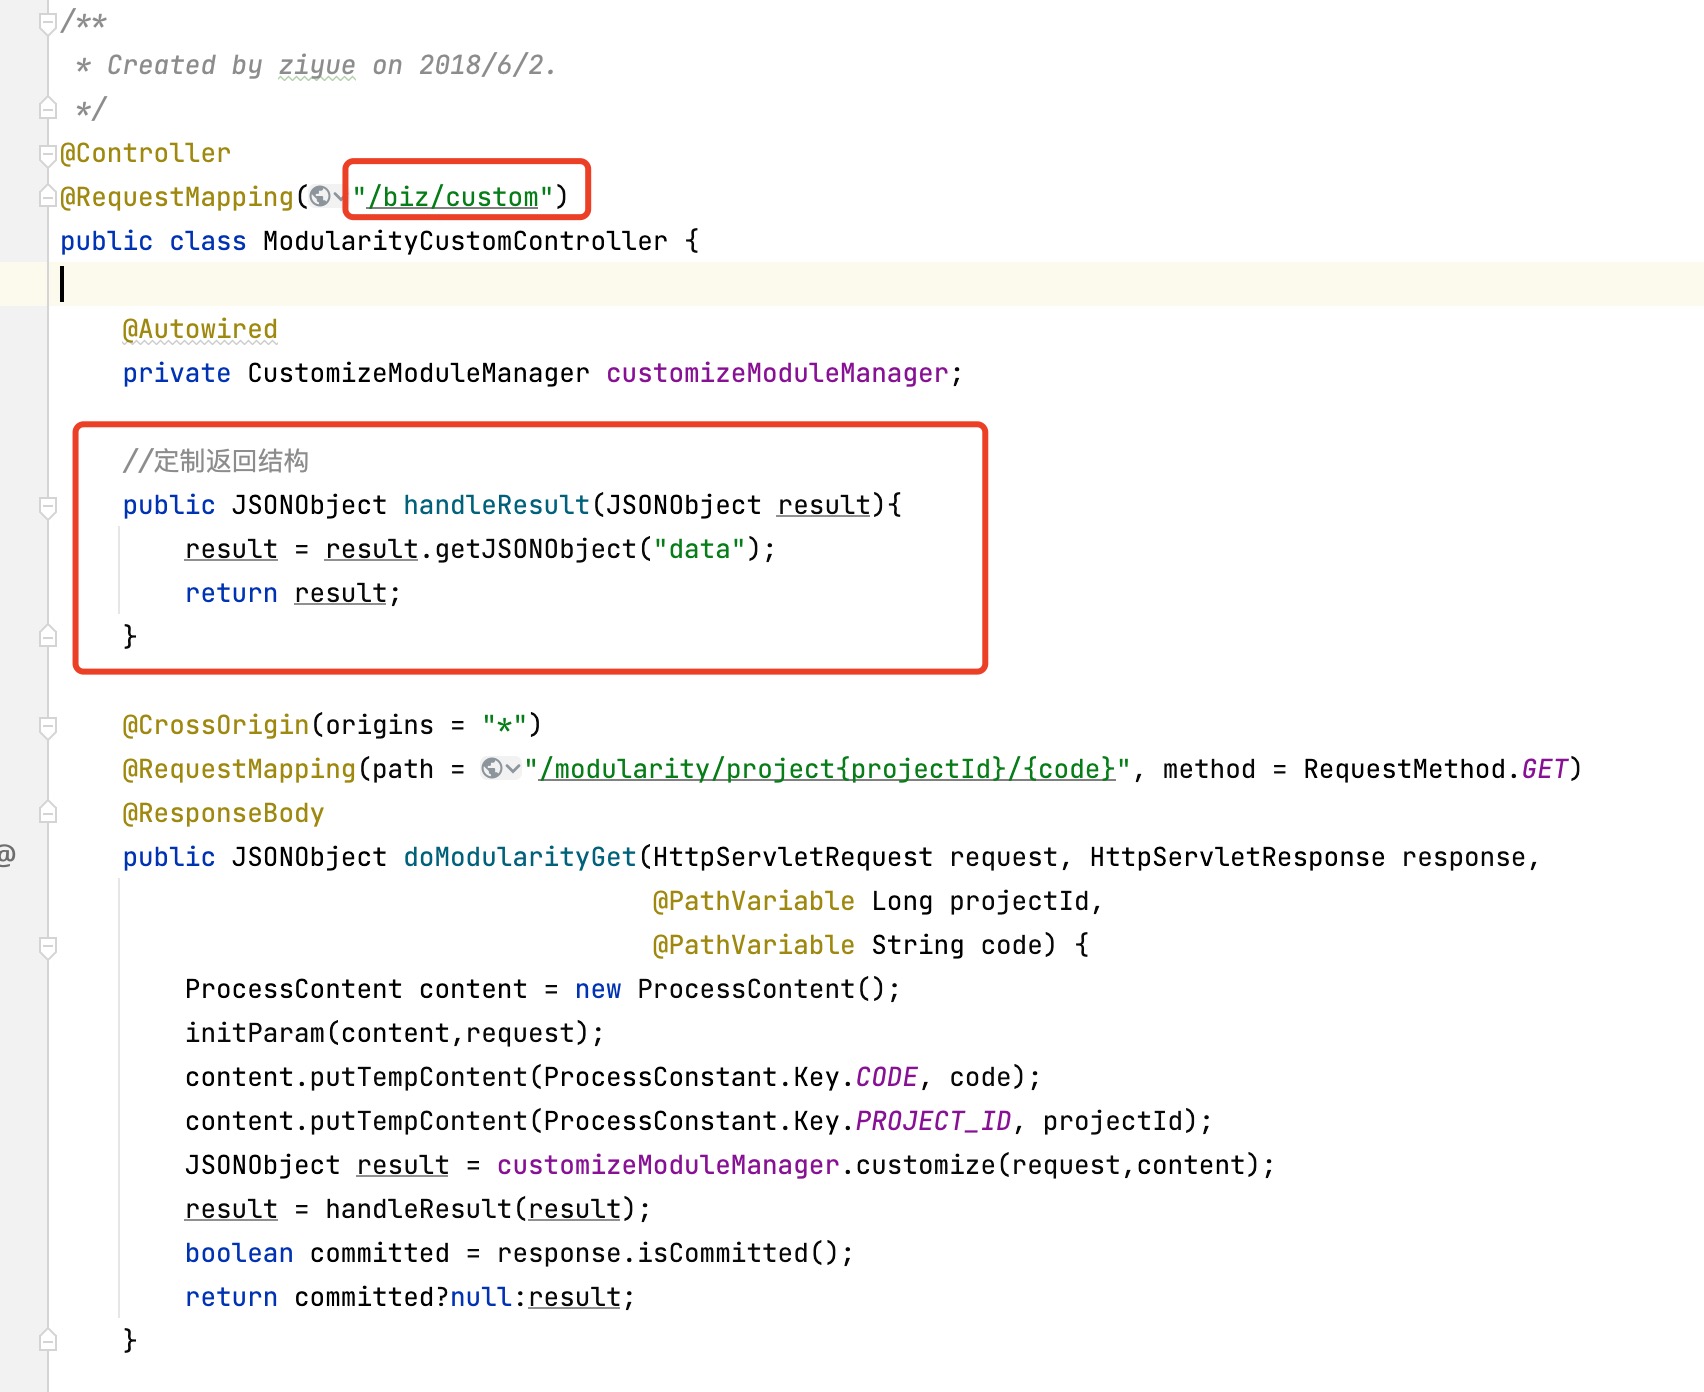Viewport: 1704px width, 1392px height.
Task: Place the cursor on the highlighted blank caret line
Action: [852, 284]
